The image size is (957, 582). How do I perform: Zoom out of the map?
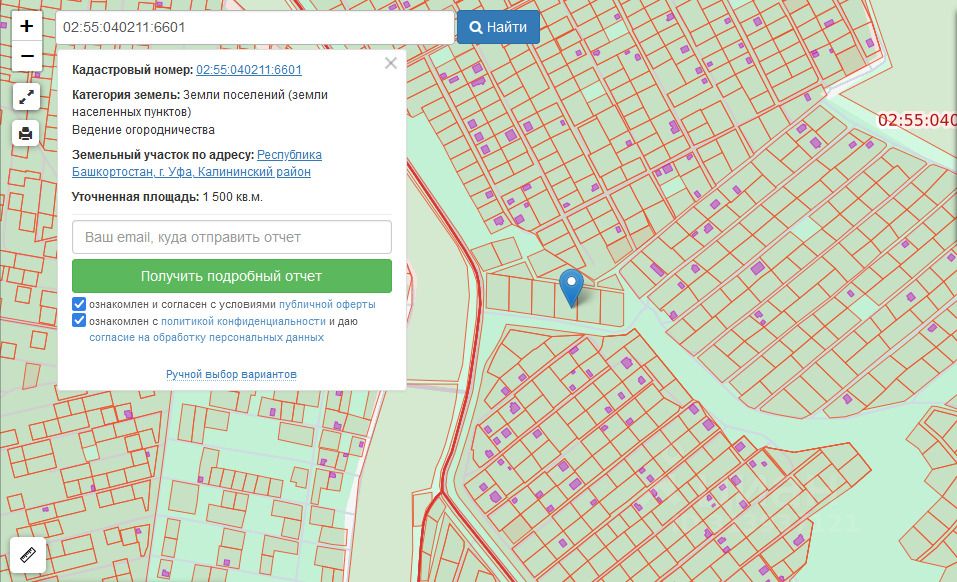[27, 56]
